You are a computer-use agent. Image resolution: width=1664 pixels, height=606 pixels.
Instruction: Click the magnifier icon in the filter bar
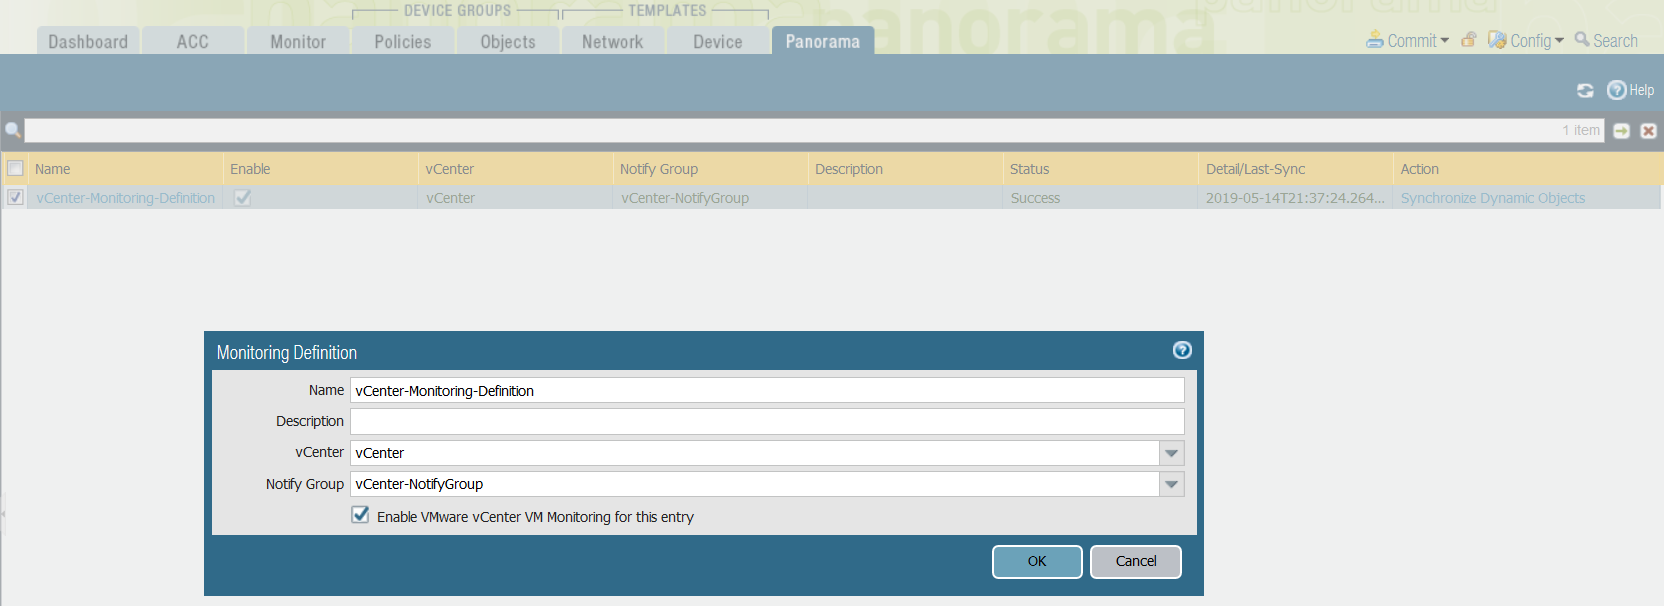[x=13, y=130]
